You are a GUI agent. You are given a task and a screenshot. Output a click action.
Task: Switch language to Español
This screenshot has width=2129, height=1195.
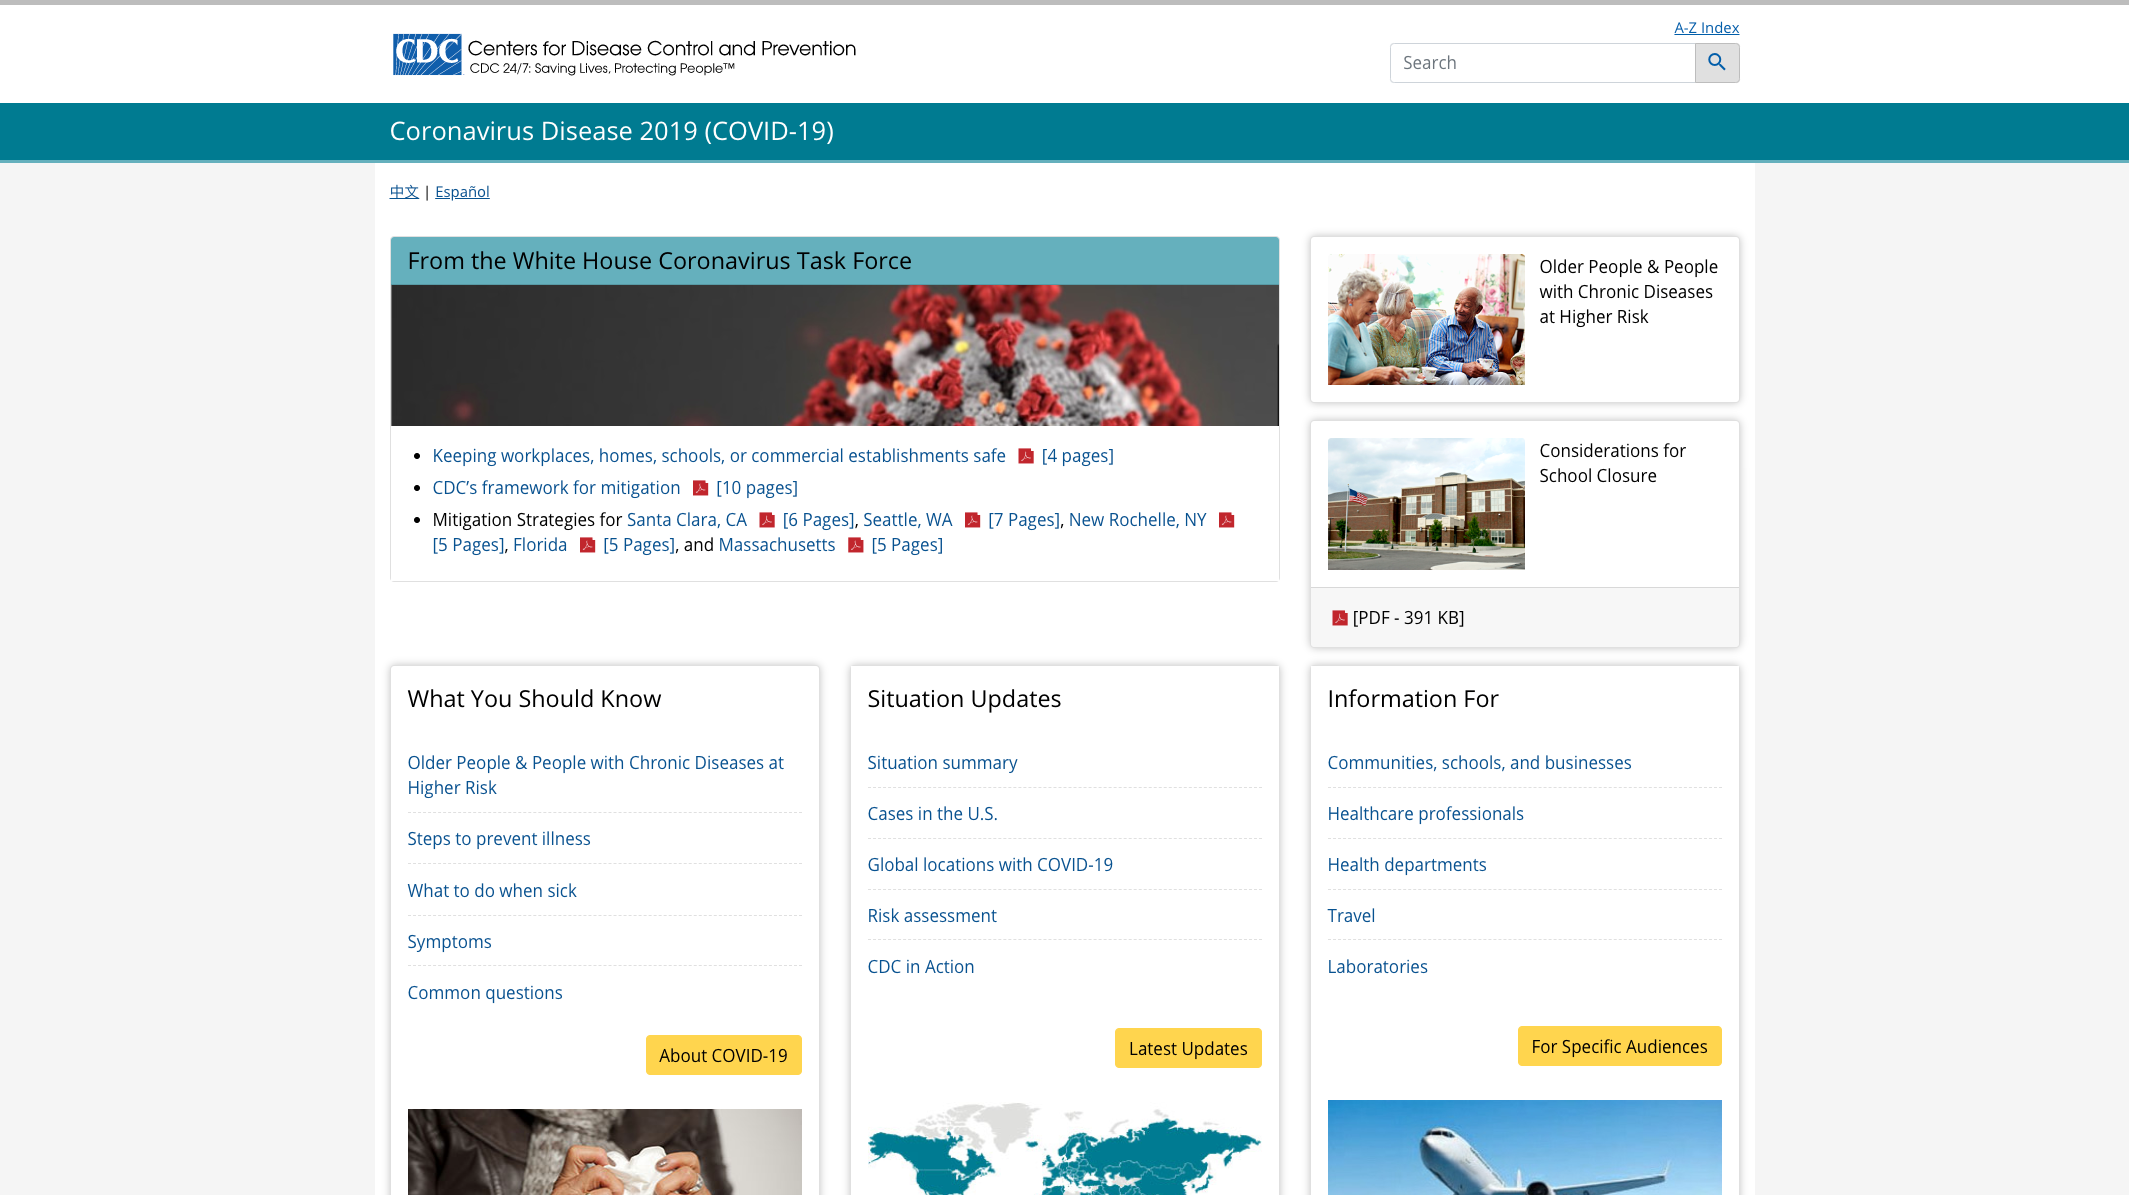tap(462, 192)
